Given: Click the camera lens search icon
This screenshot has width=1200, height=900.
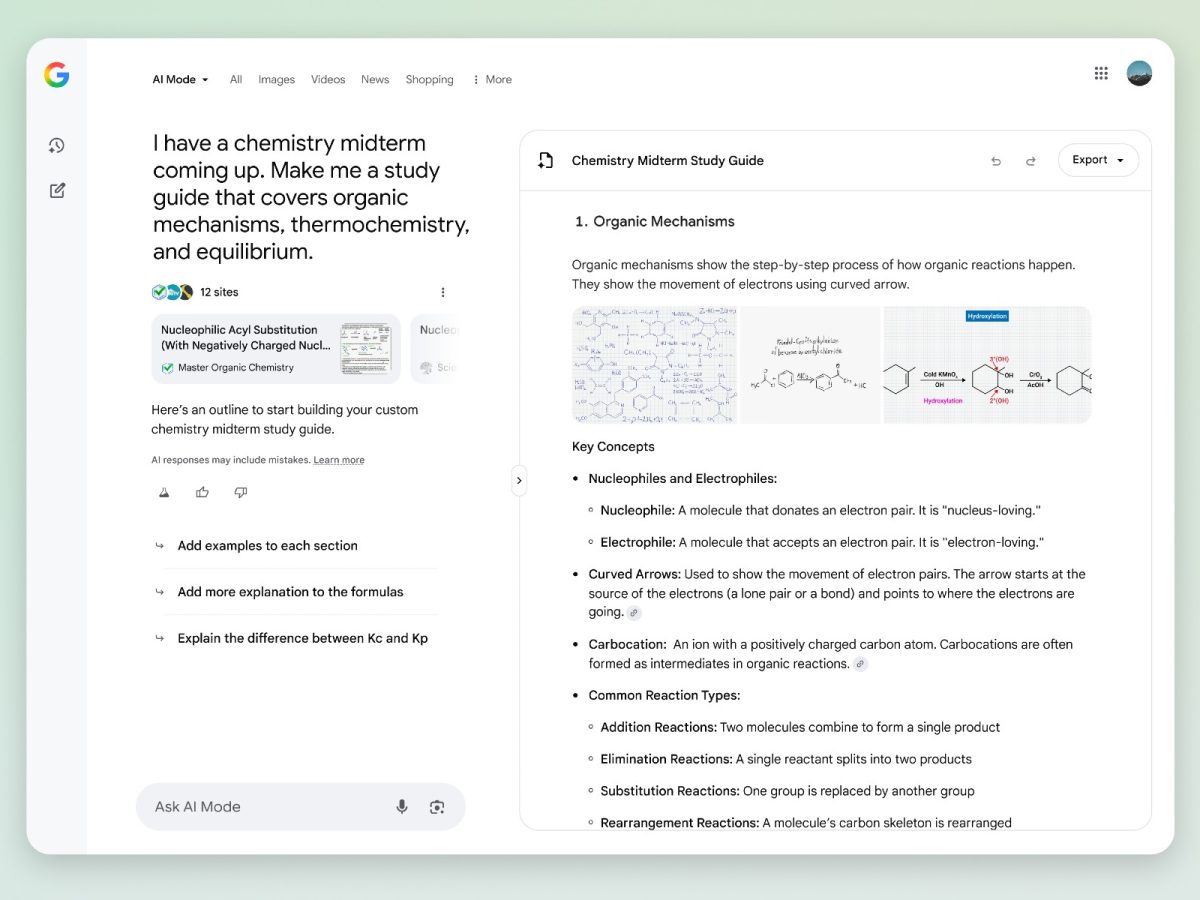Looking at the screenshot, I should tap(437, 807).
